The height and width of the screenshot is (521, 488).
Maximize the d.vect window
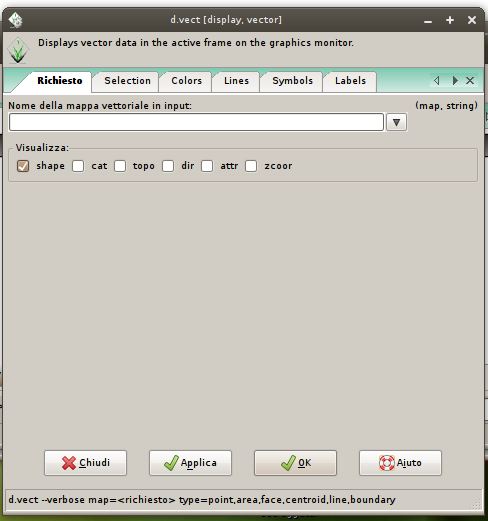(x=450, y=20)
